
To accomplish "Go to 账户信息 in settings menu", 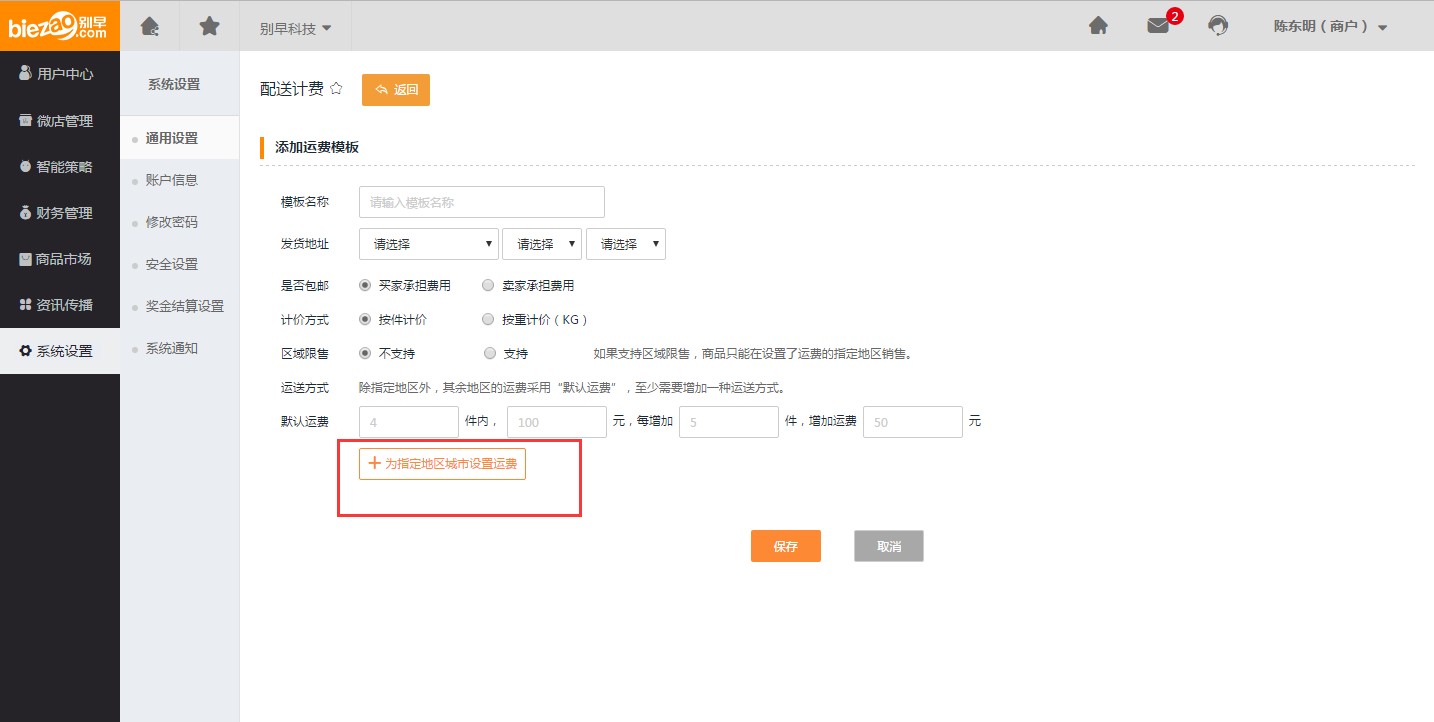I will click(171, 180).
